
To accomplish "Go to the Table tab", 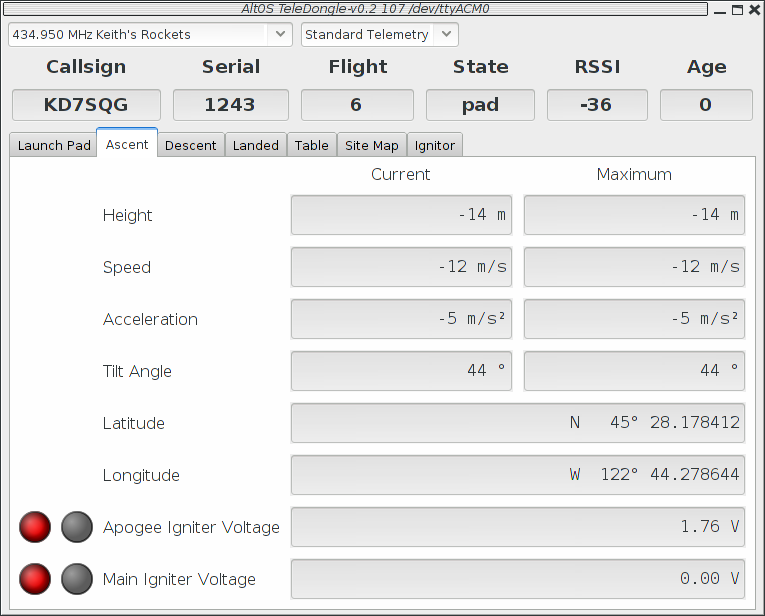I will pos(311,145).
